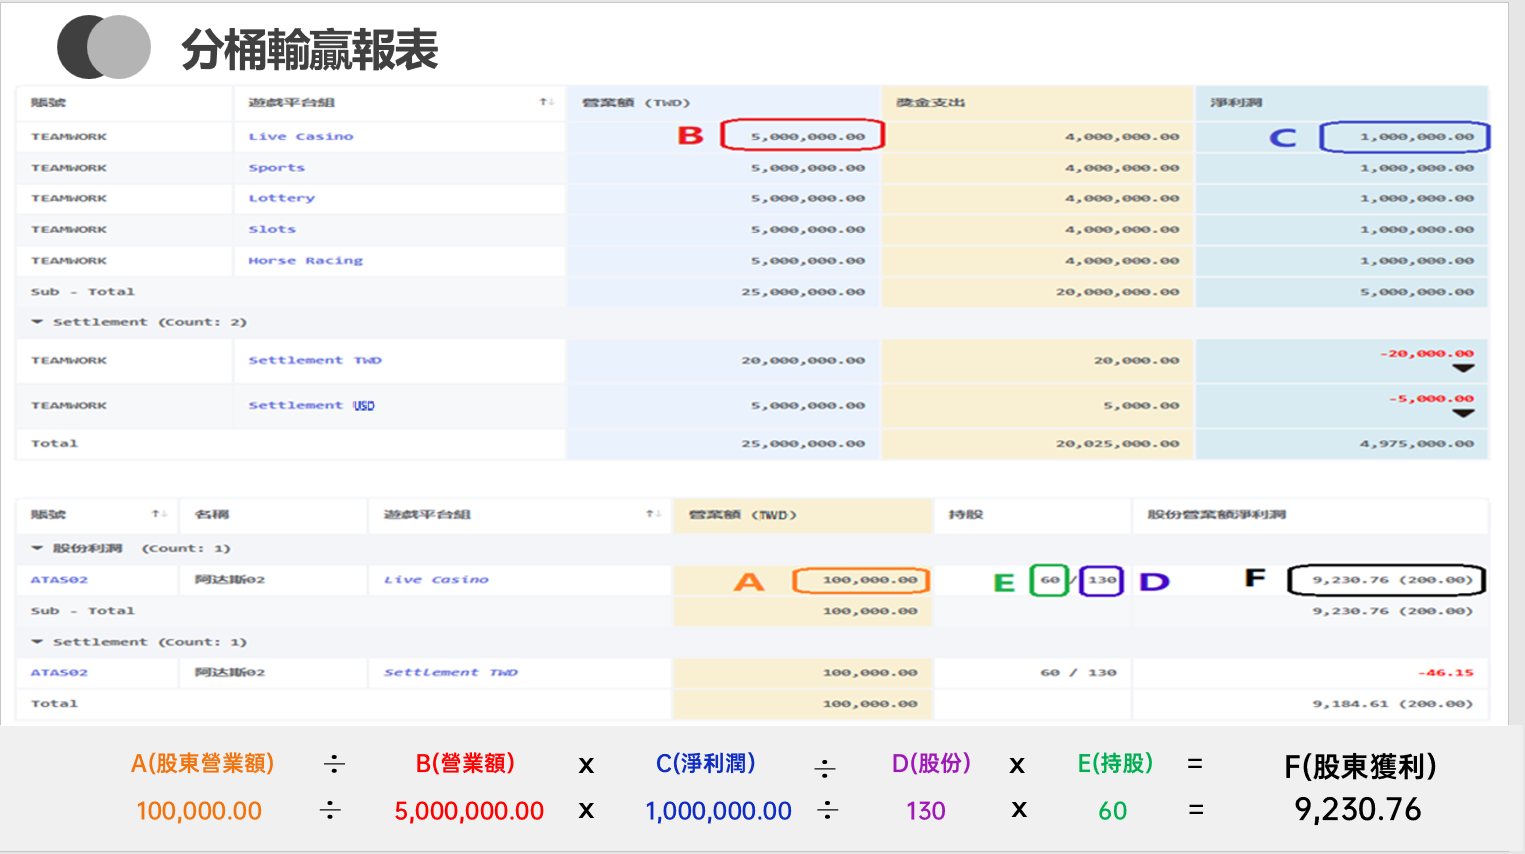Select the red -5,000.00 net profit value

coord(1431,398)
